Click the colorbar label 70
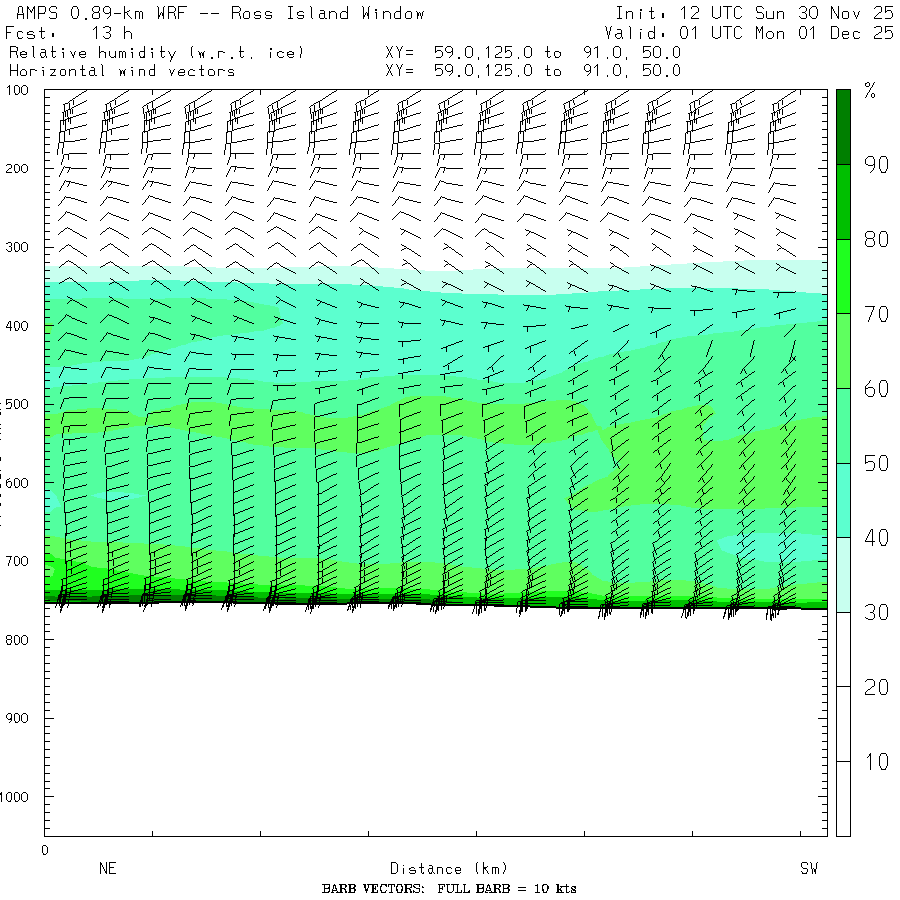The height and width of the screenshot is (900, 900). [x=876, y=314]
